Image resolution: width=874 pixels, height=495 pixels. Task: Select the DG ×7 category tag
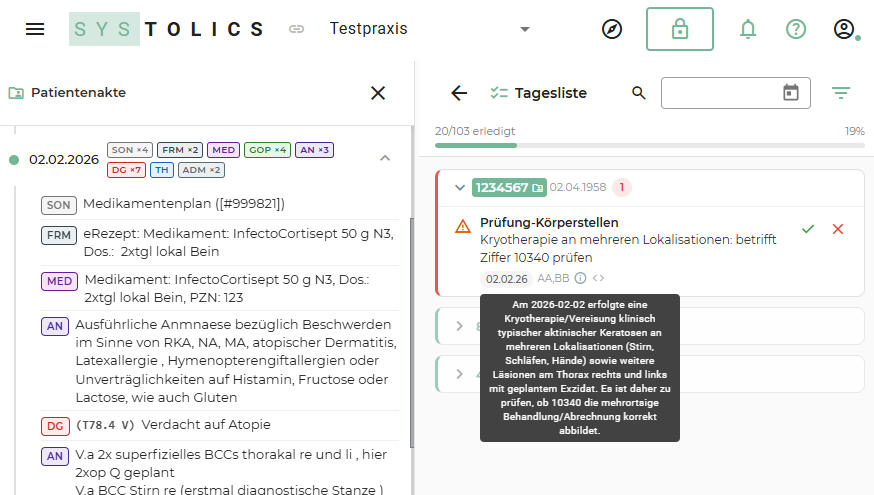tap(126, 170)
